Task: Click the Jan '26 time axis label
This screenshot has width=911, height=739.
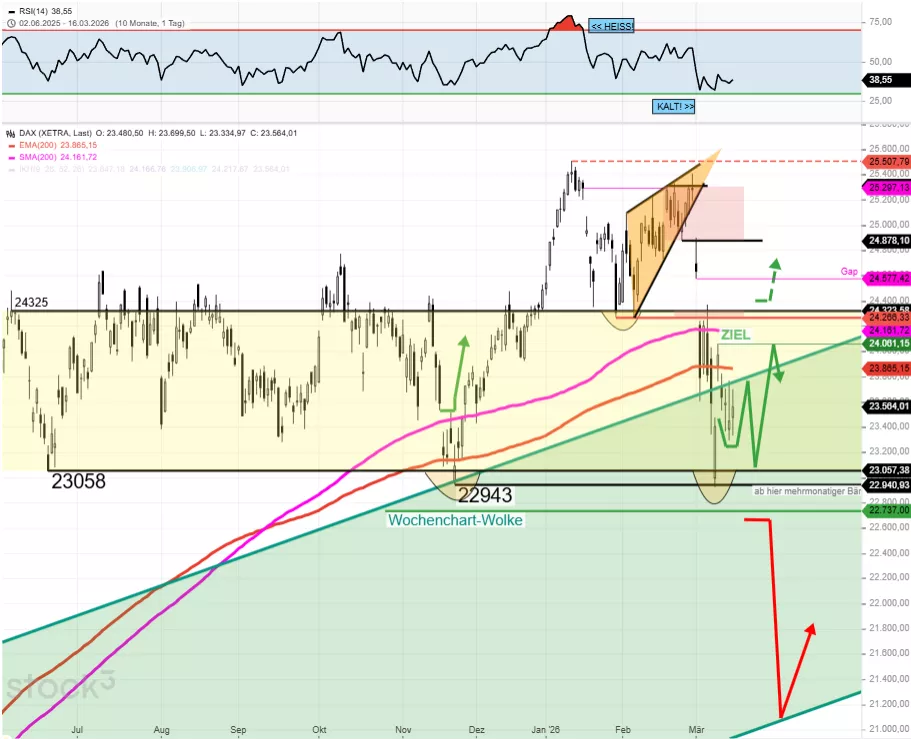Action: [x=547, y=730]
